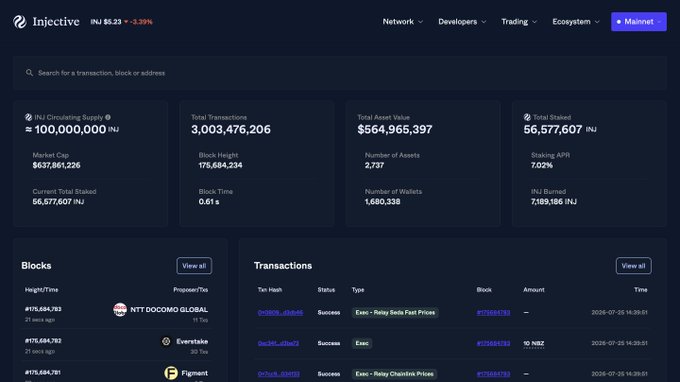Click View all in Transactions panel

point(634,266)
